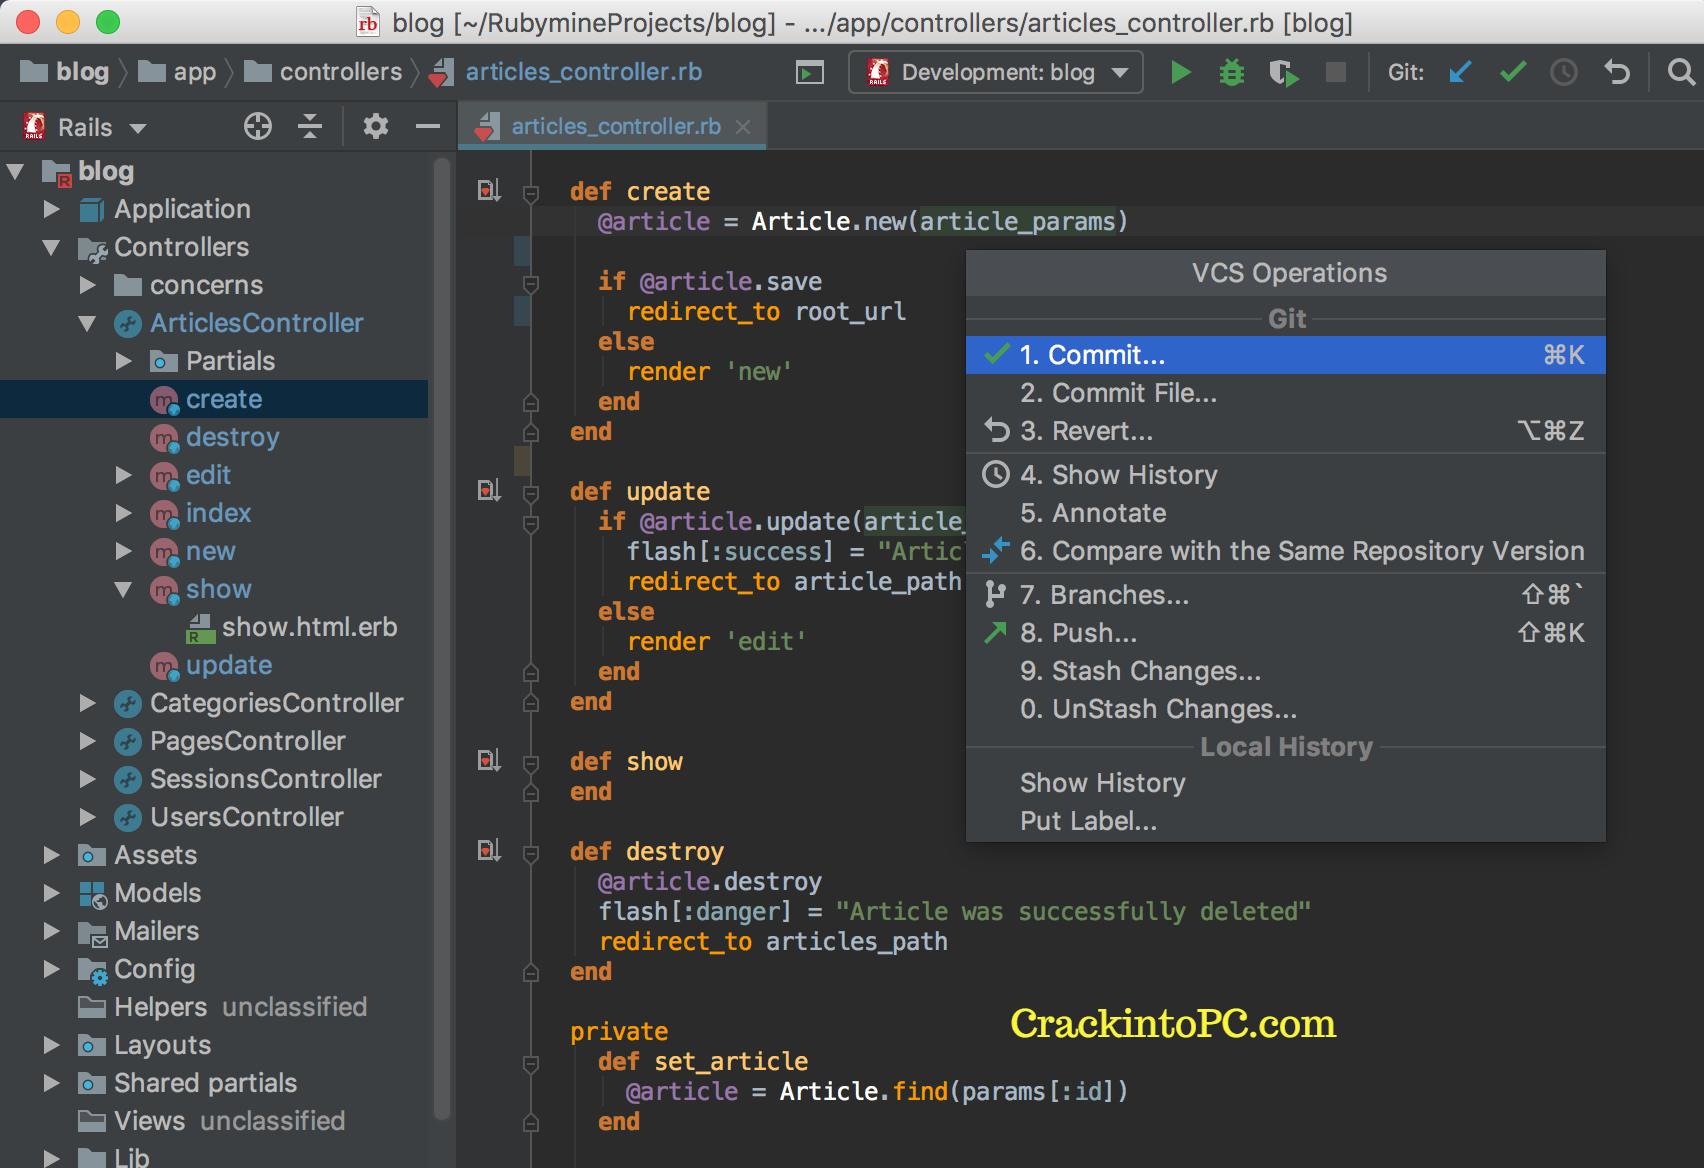Screen dimensions: 1704x1168
Task: Choose Commit File... menu entry
Action: (1285, 393)
